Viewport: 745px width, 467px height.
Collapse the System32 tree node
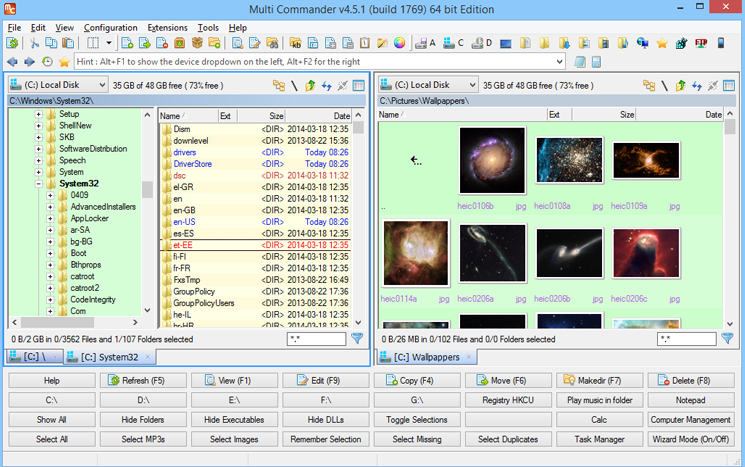click(38, 183)
